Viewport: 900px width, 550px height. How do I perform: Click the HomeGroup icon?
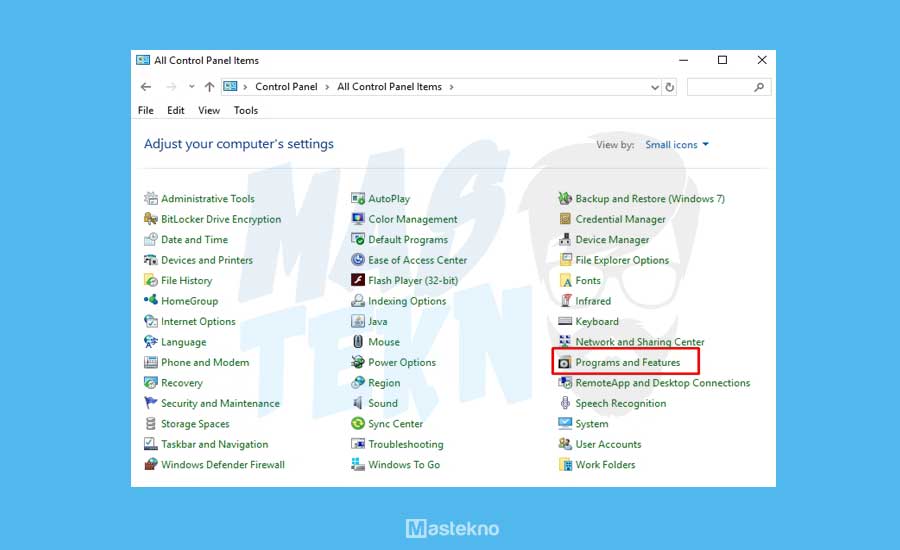click(x=151, y=300)
